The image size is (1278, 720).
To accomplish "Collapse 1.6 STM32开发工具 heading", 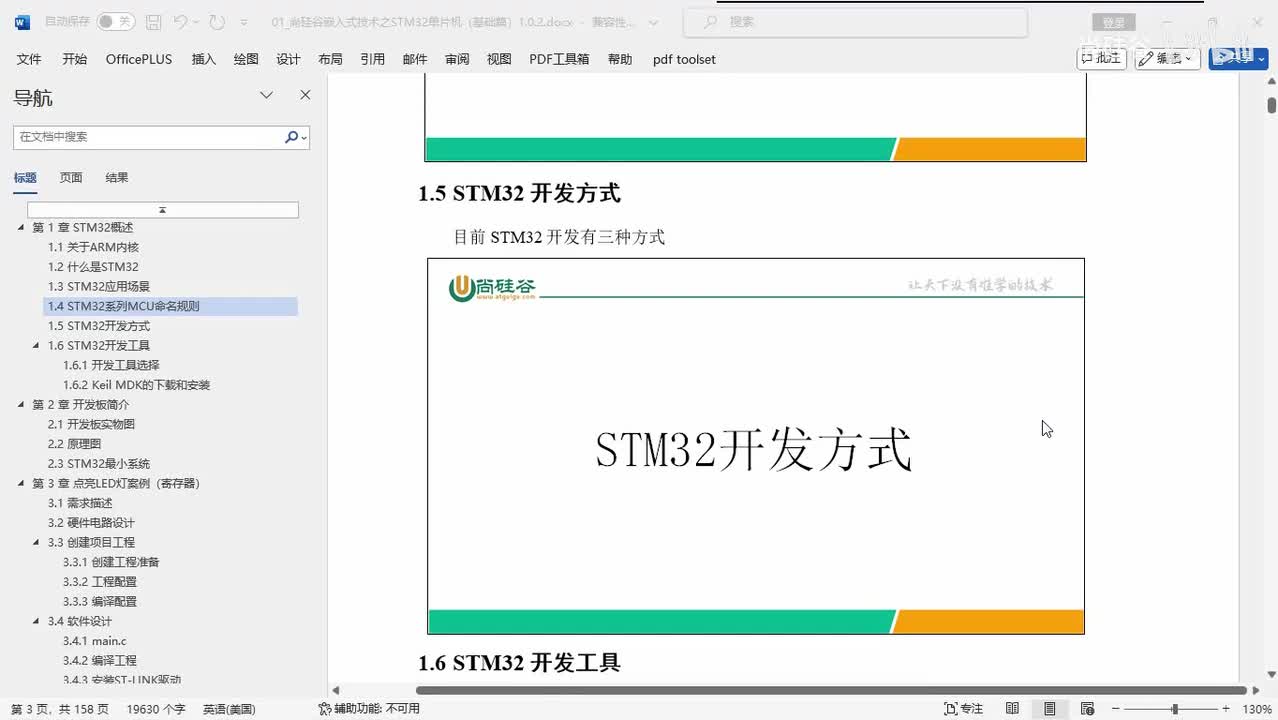I will (x=37, y=345).
